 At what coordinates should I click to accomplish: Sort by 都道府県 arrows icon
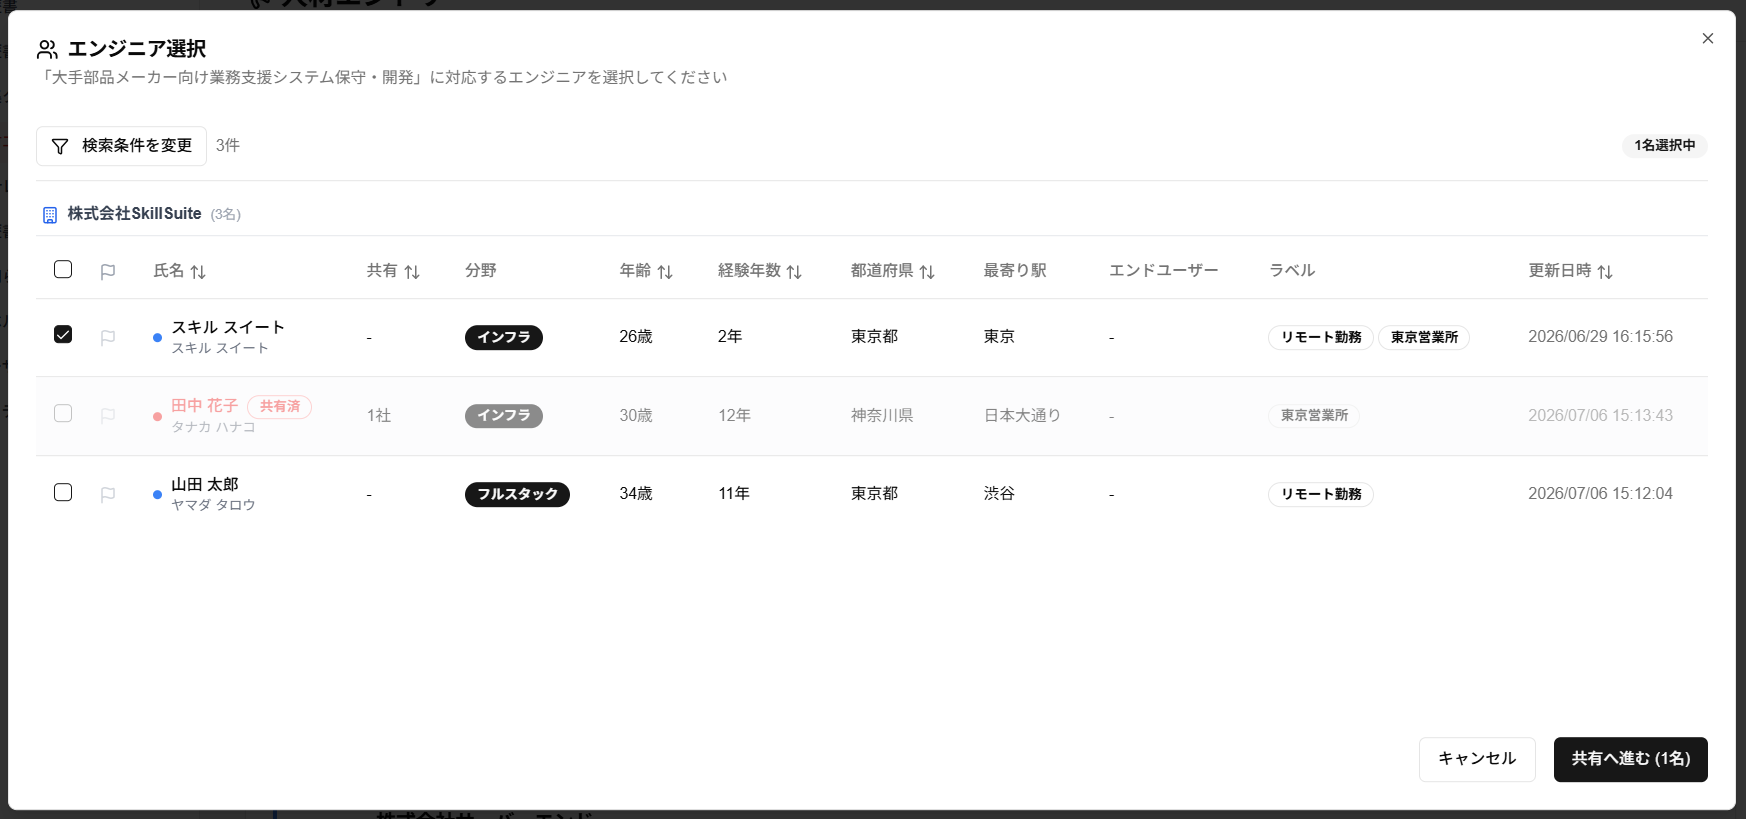(x=927, y=272)
